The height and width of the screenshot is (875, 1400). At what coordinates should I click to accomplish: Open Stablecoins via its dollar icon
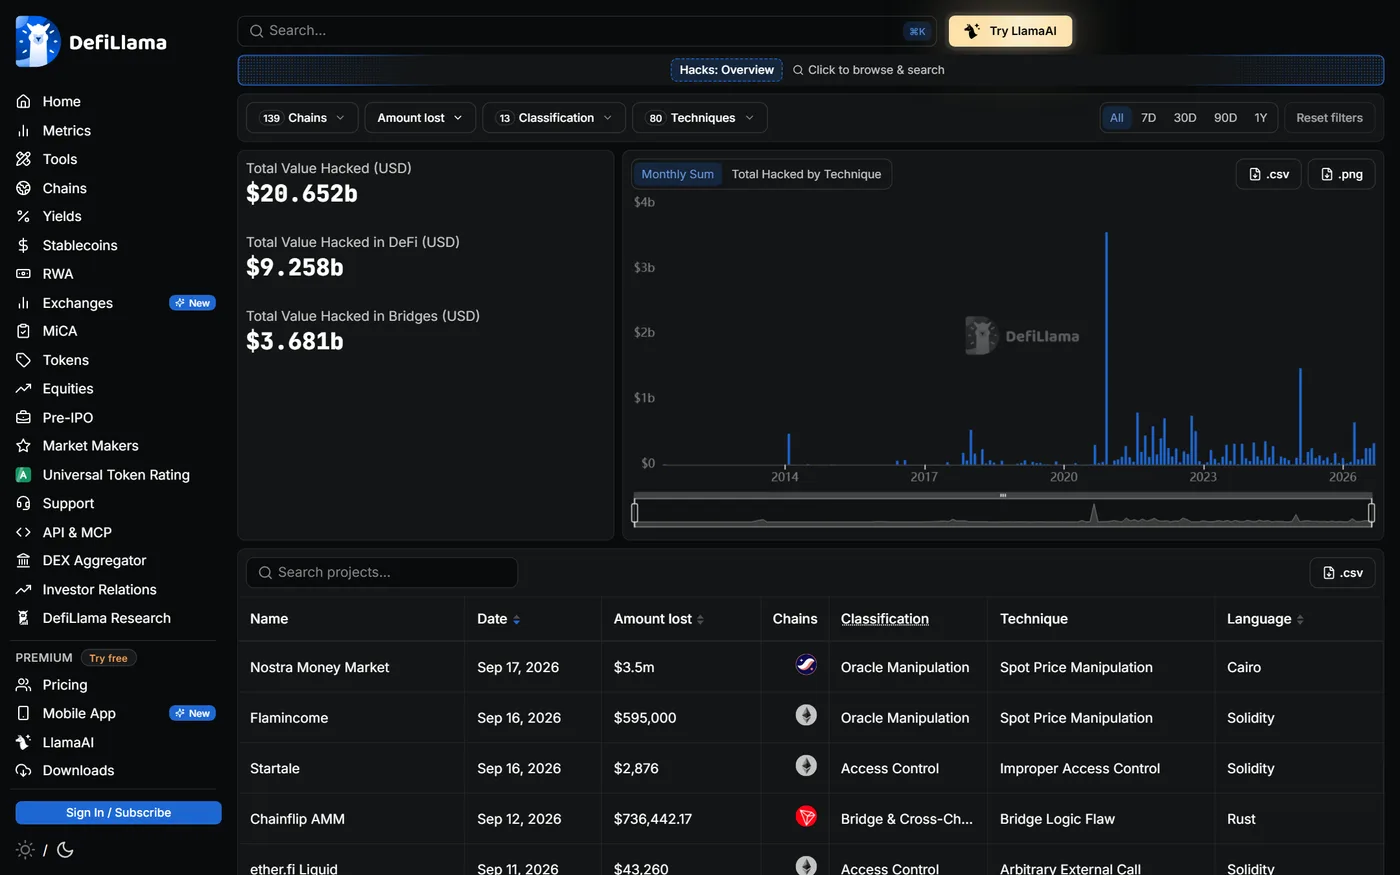23,245
